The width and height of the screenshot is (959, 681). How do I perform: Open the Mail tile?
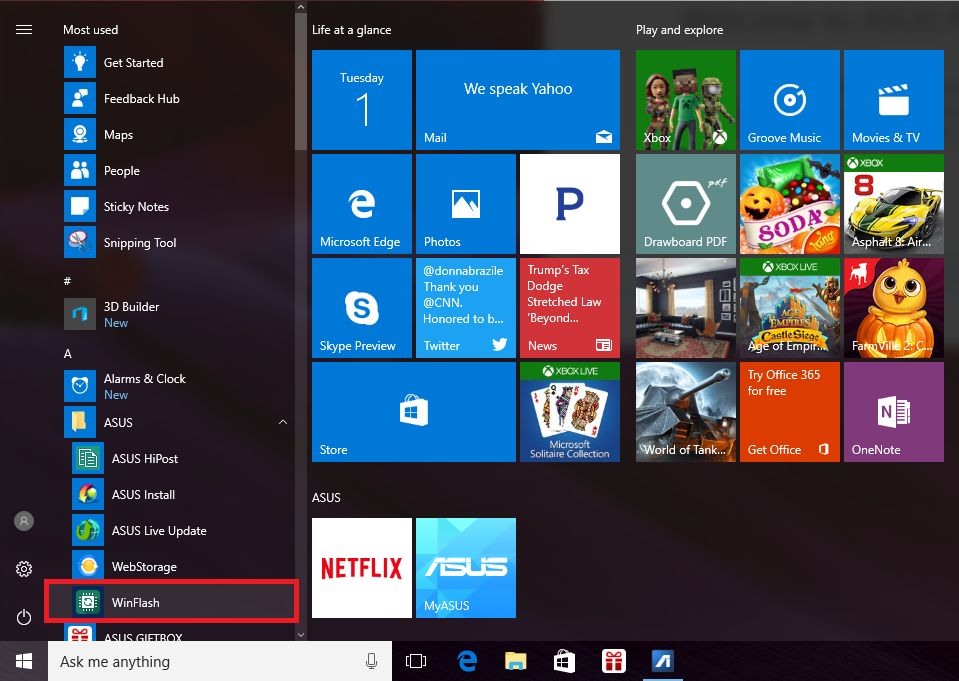517,100
